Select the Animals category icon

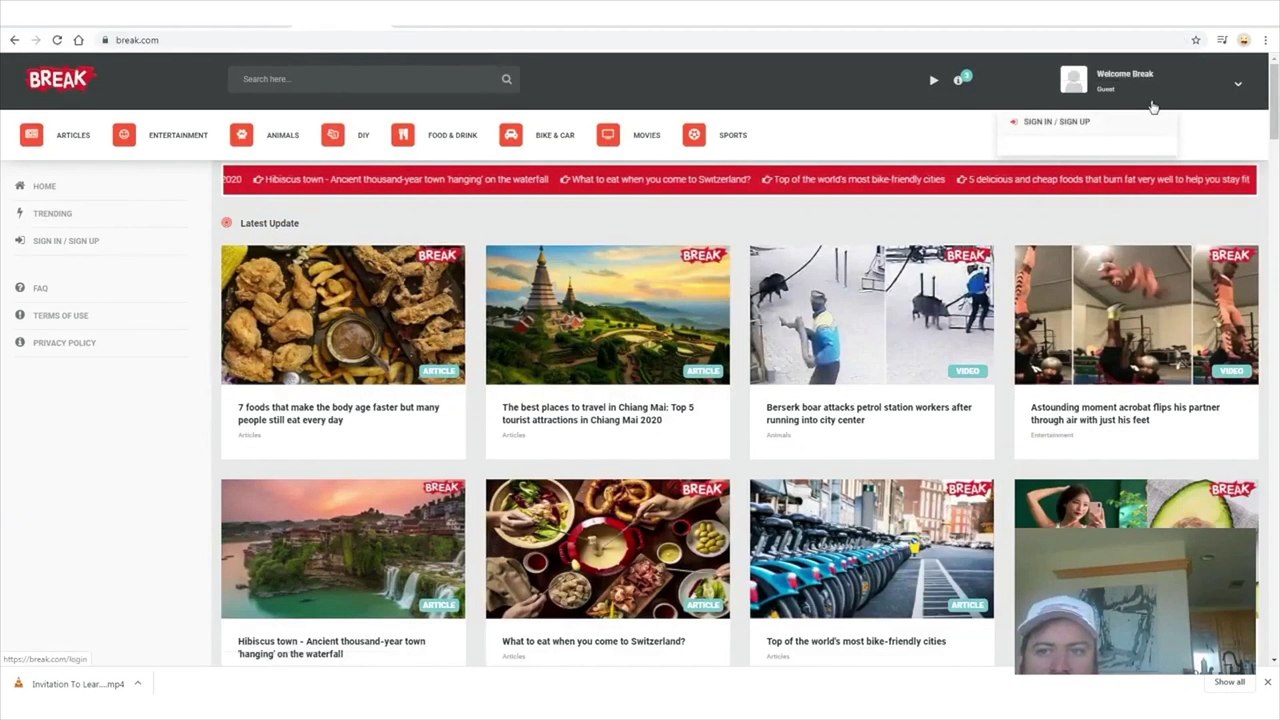pos(241,135)
